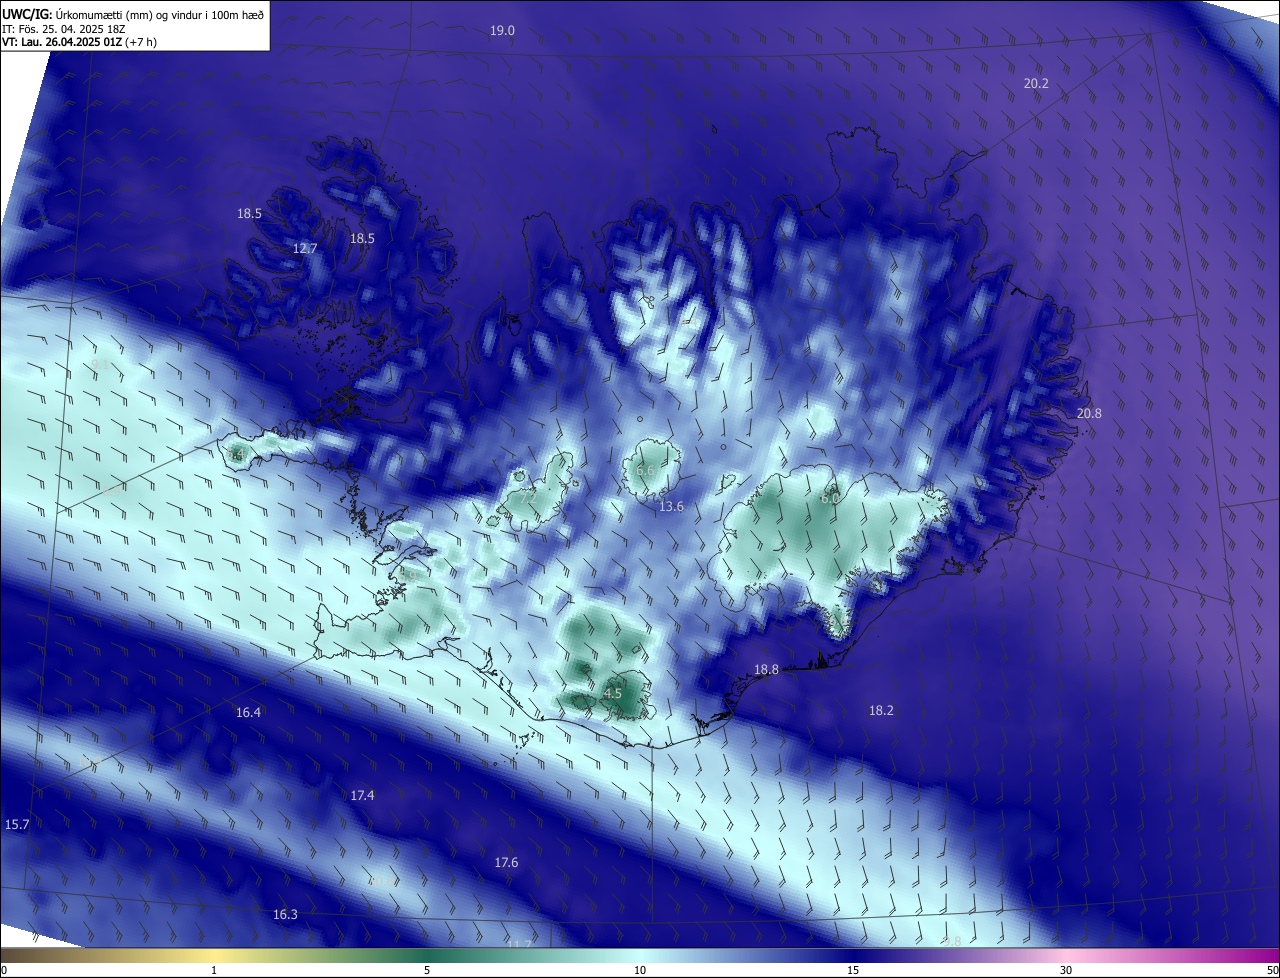
Task: Click the 17.4 value label
Action: [362, 796]
